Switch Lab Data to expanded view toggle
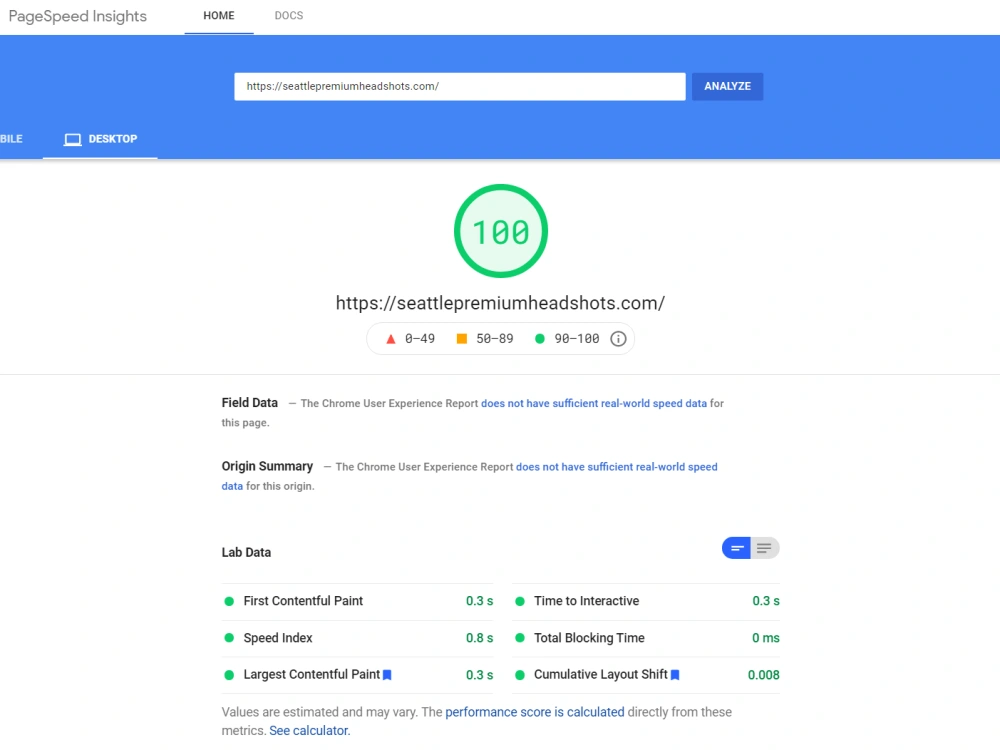 pyautogui.click(x=765, y=548)
